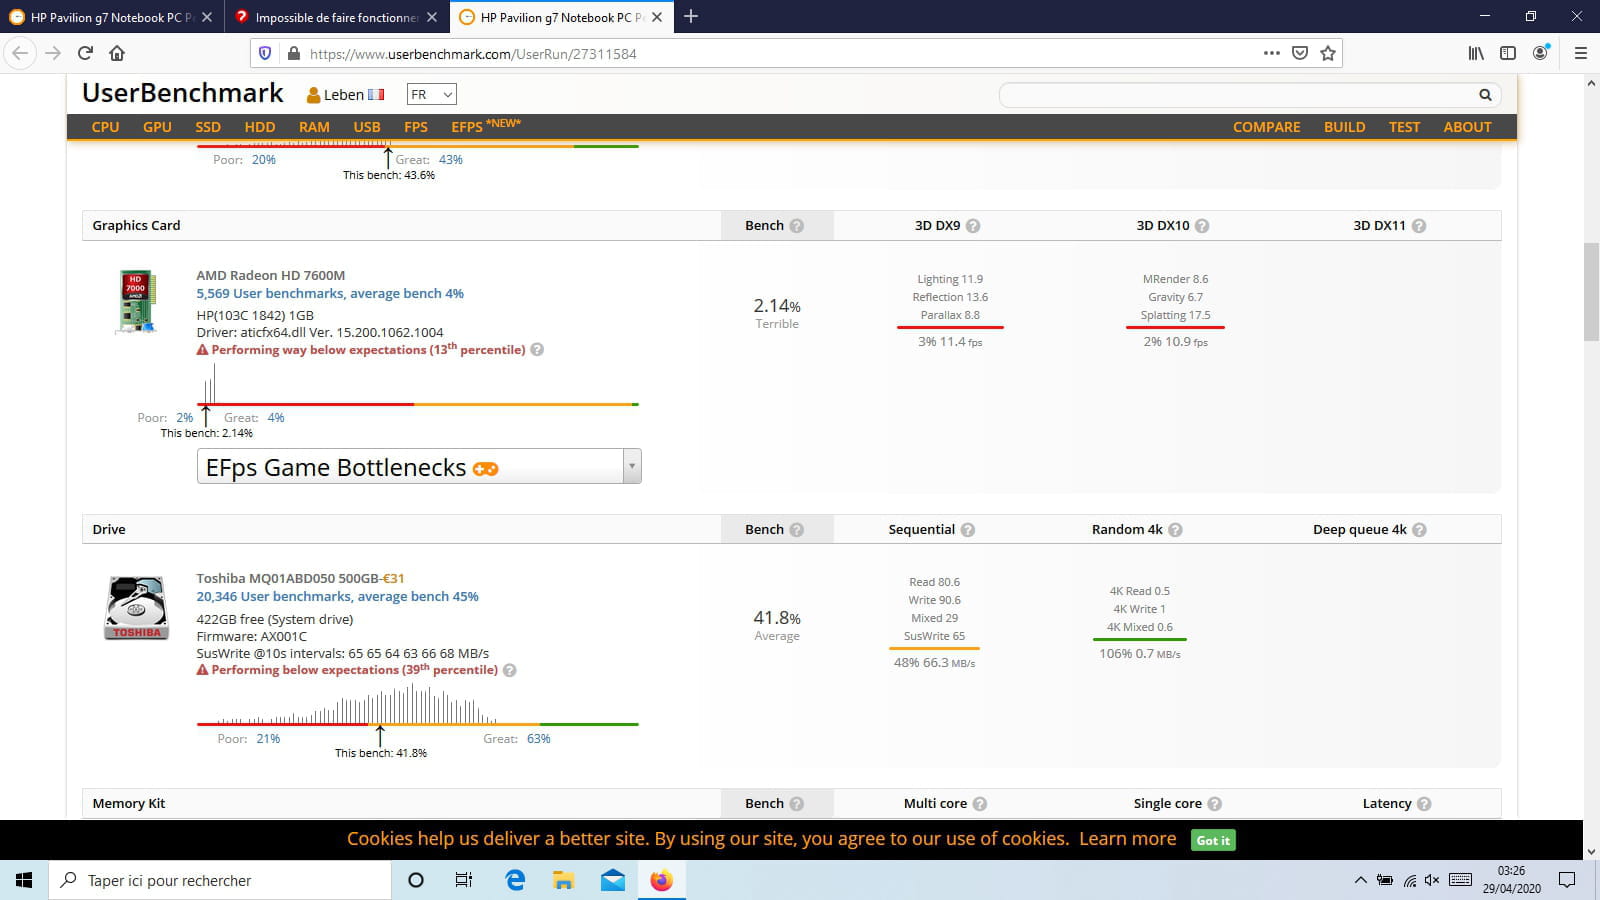Click help icon next to 3D DX11
This screenshot has width=1600, height=900.
pos(1418,226)
